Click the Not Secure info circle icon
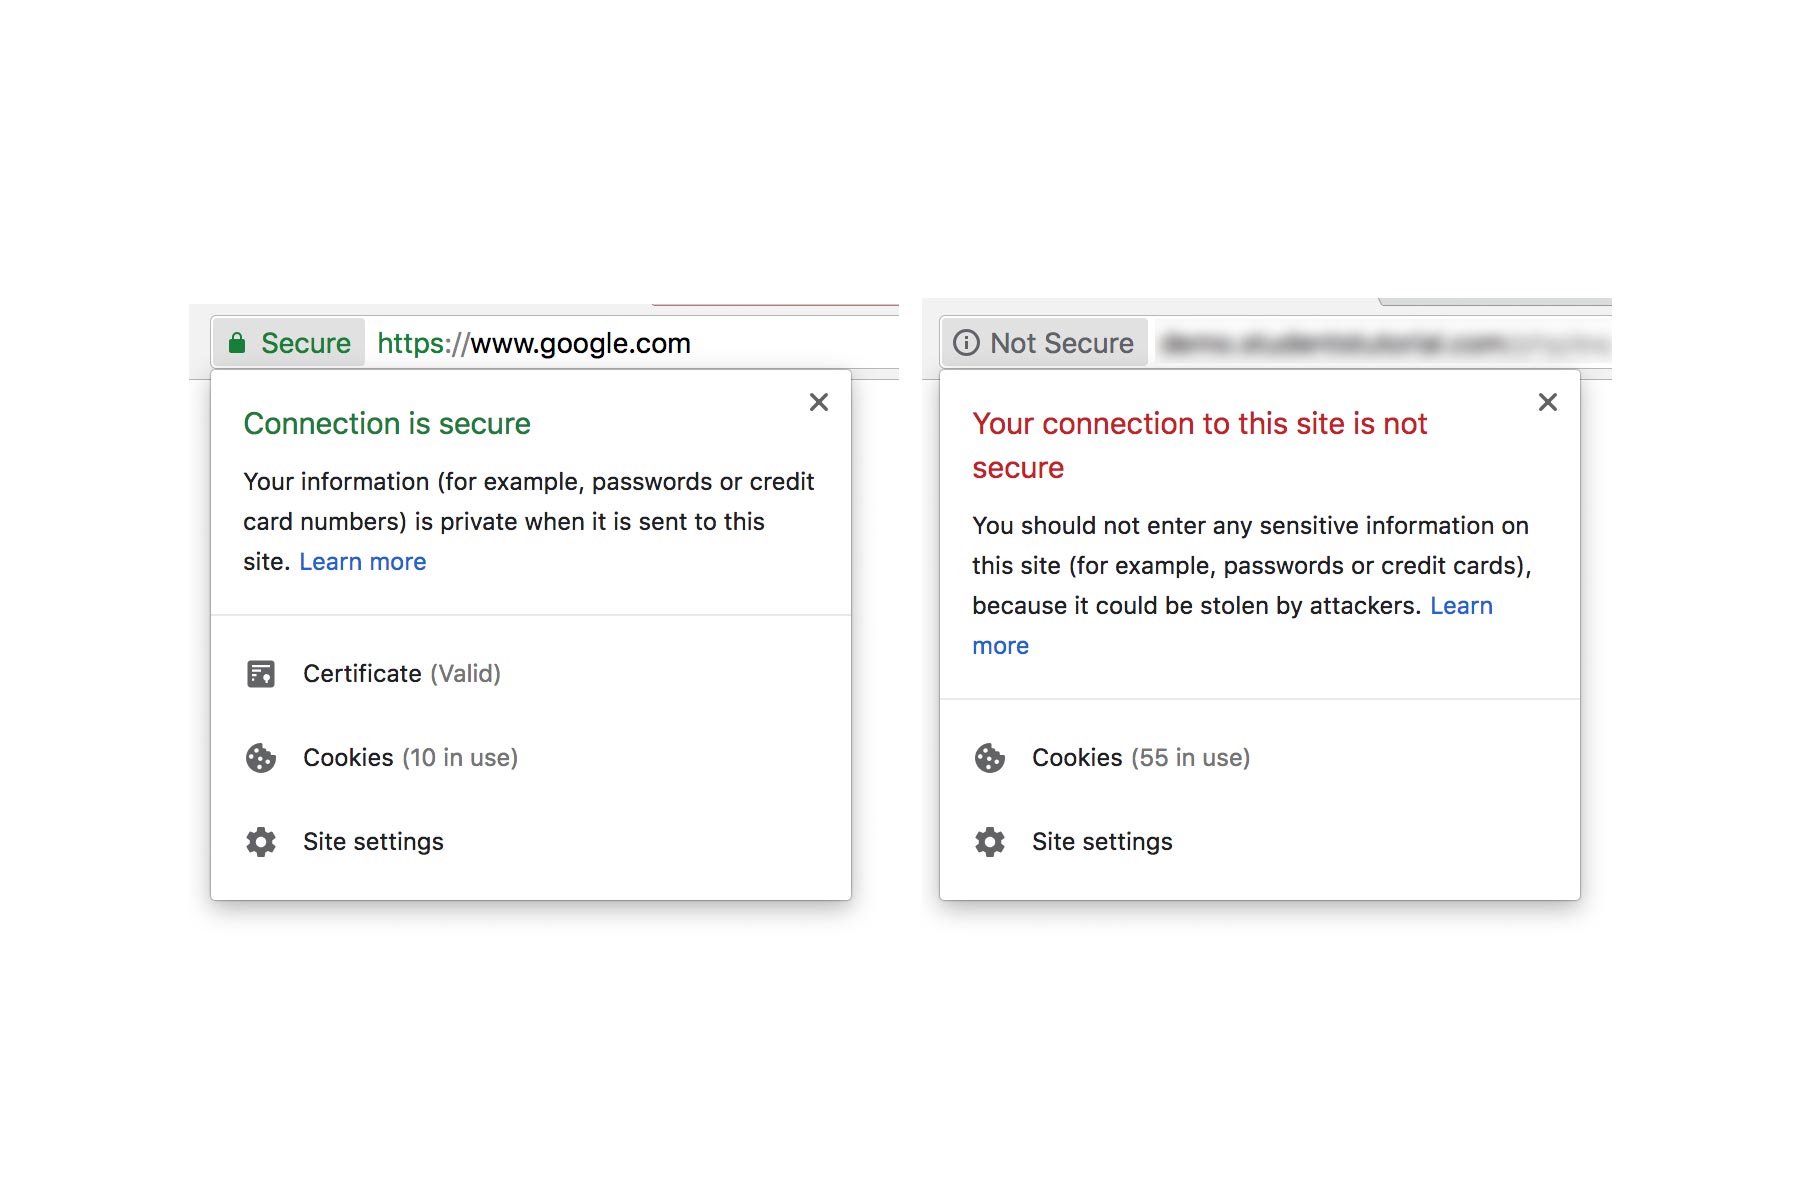 [x=966, y=344]
